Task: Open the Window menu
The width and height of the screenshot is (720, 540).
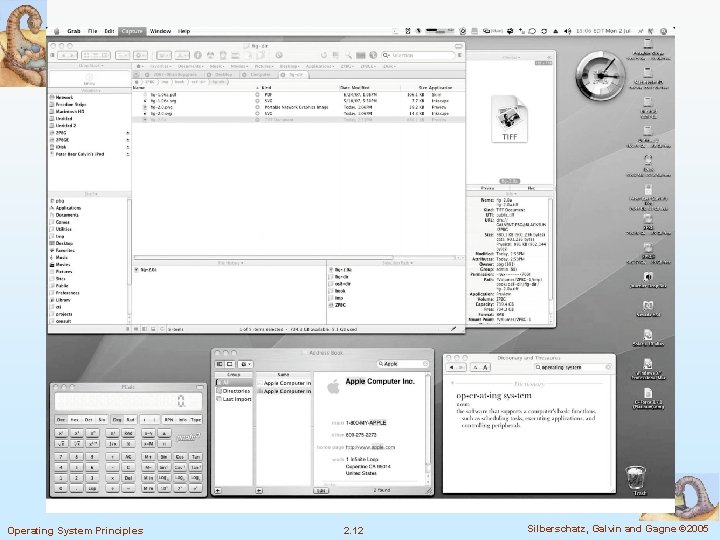Action: [160, 31]
